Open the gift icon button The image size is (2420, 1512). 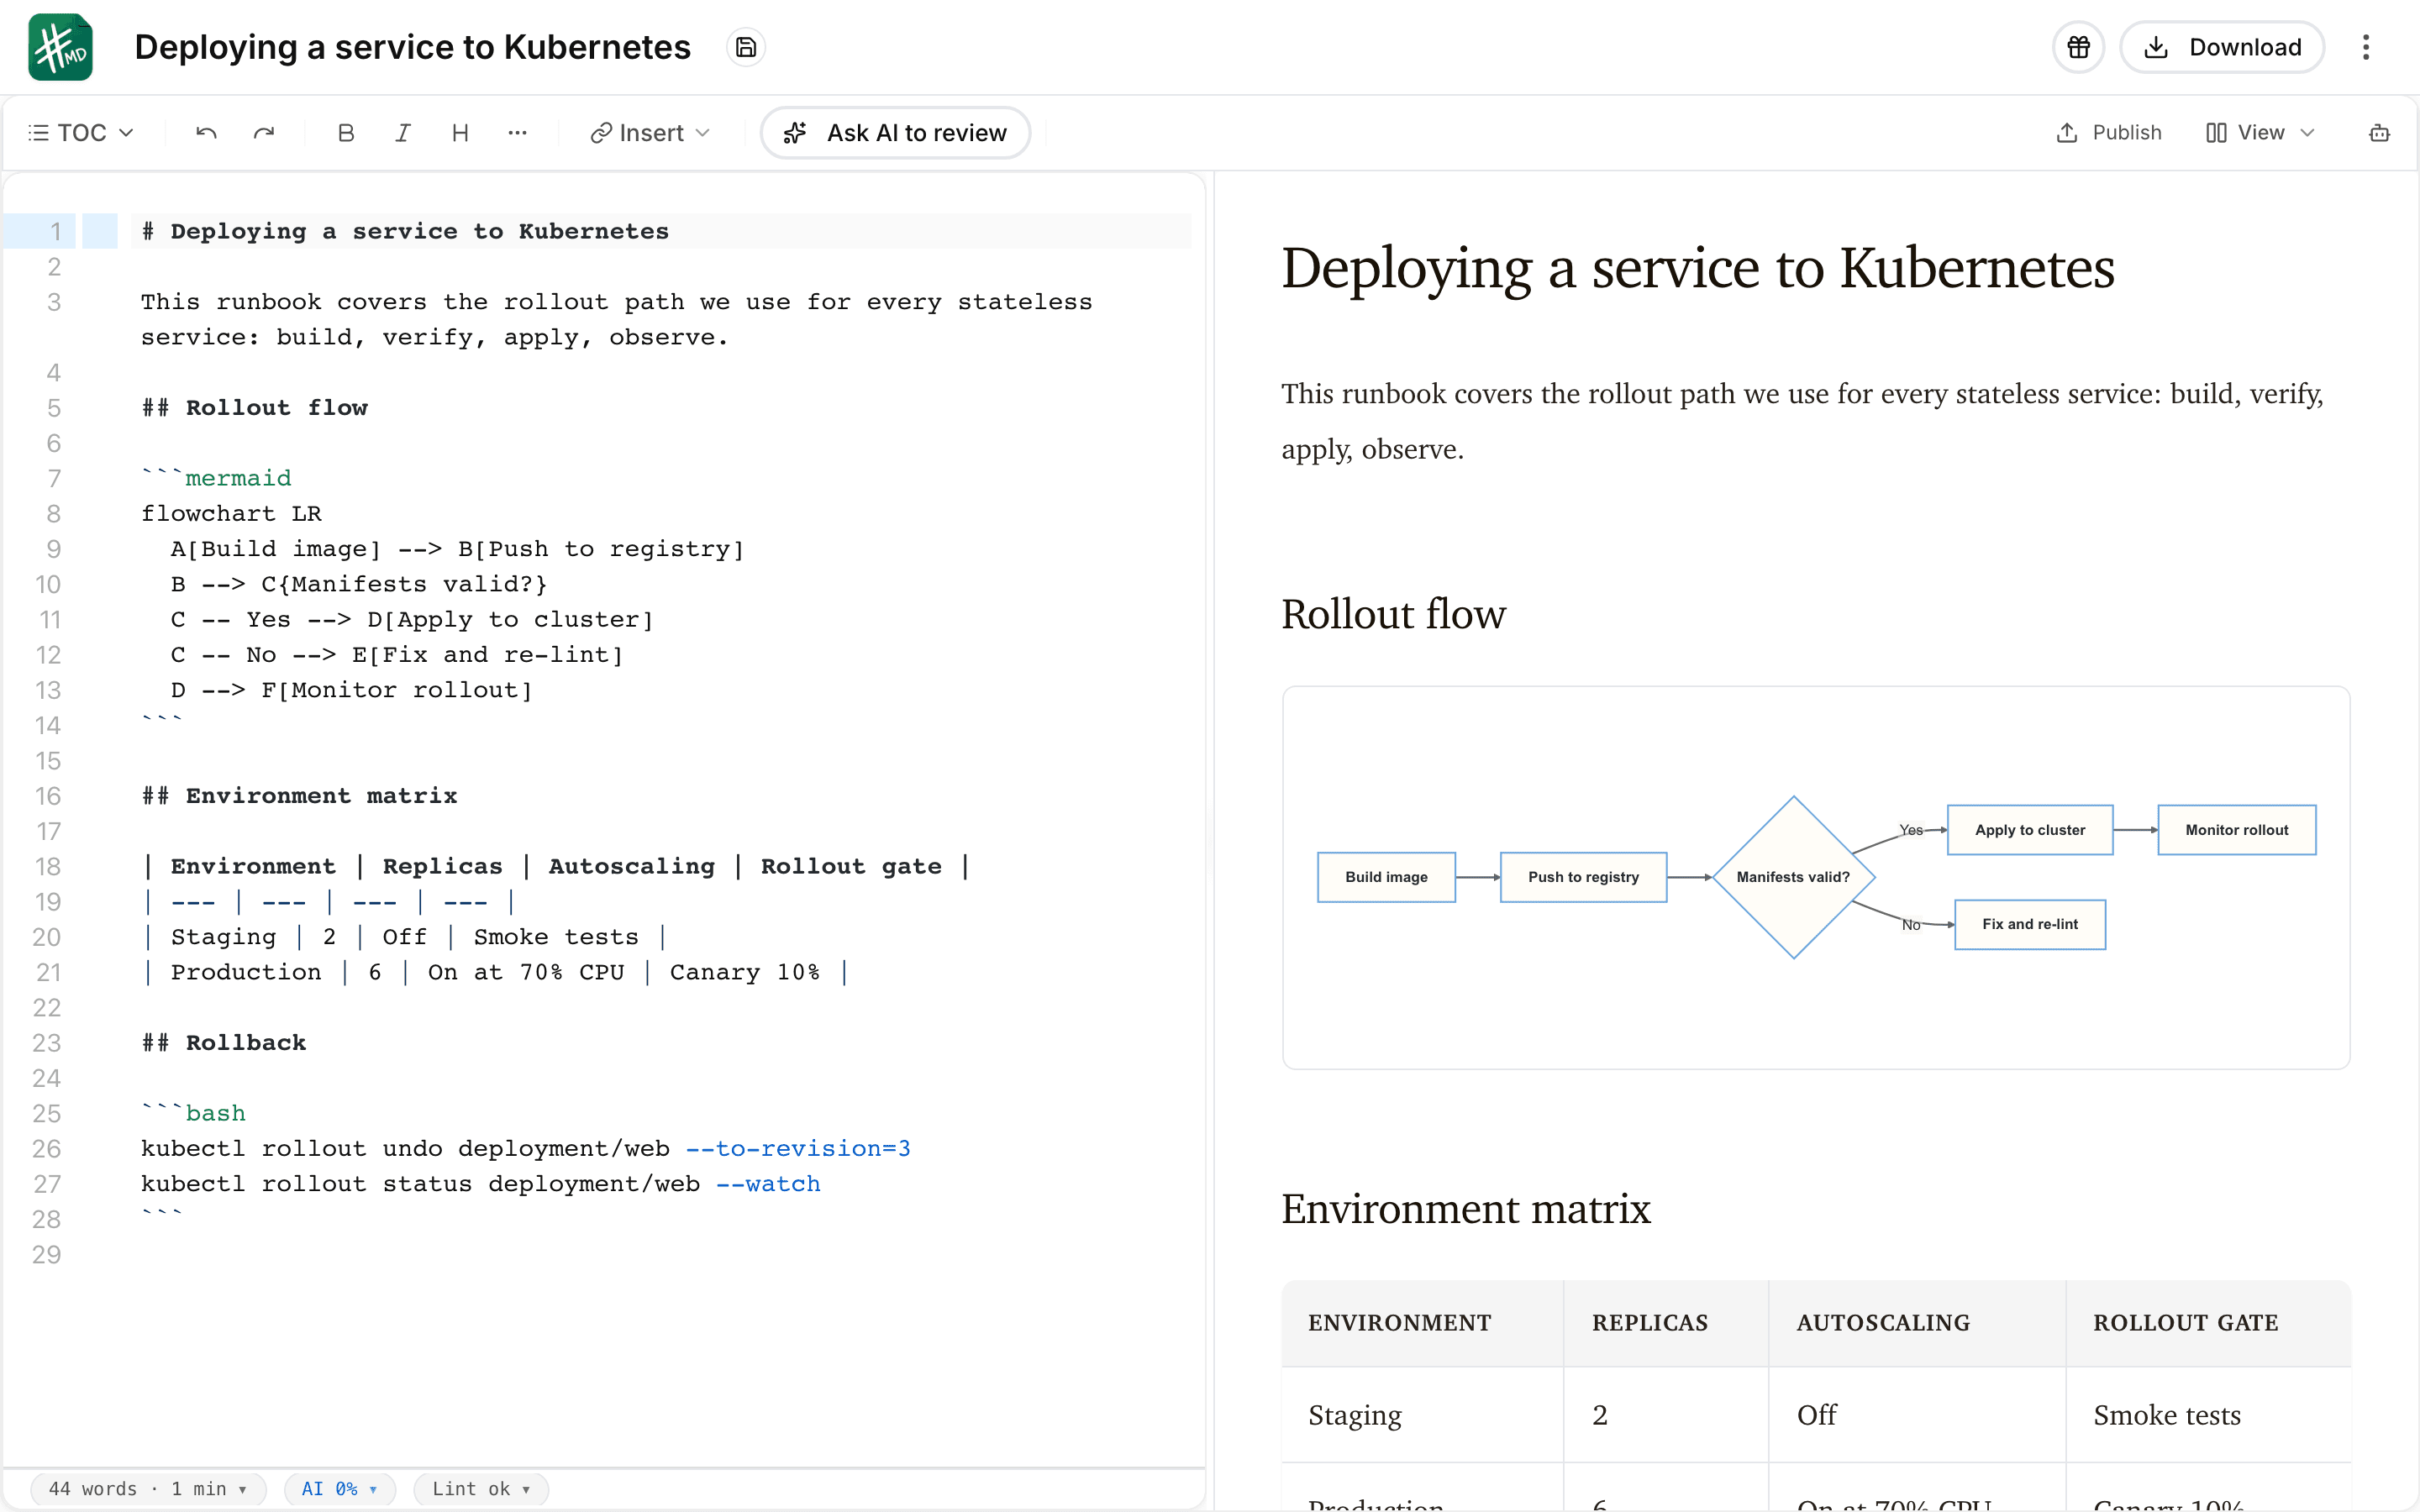coord(2078,47)
